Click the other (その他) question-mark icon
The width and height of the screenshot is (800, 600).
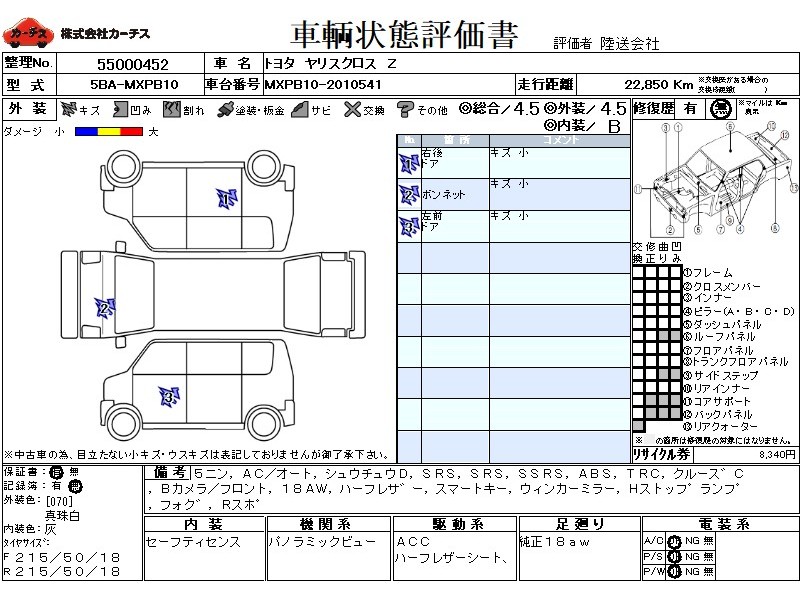pos(405,109)
